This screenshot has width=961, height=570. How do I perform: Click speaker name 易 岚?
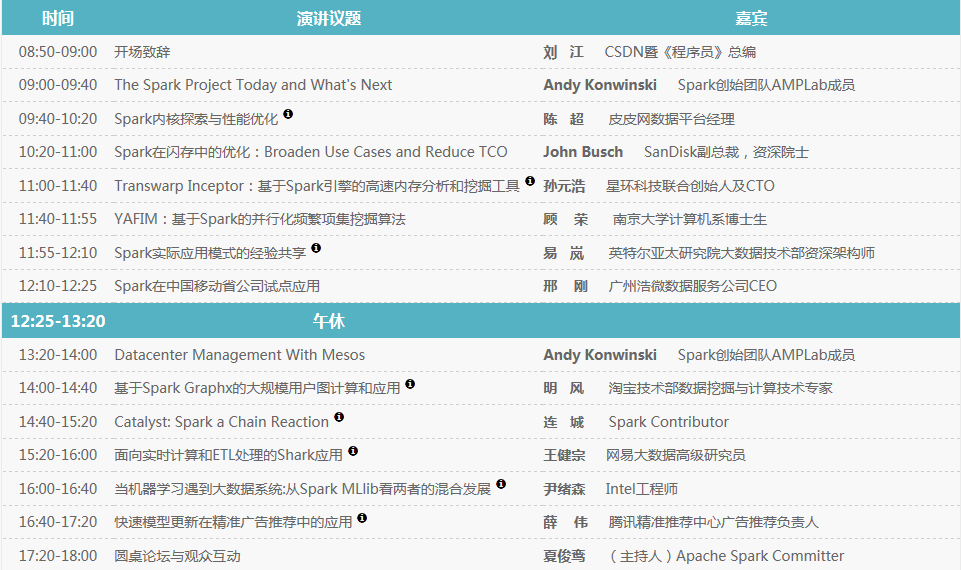point(563,253)
